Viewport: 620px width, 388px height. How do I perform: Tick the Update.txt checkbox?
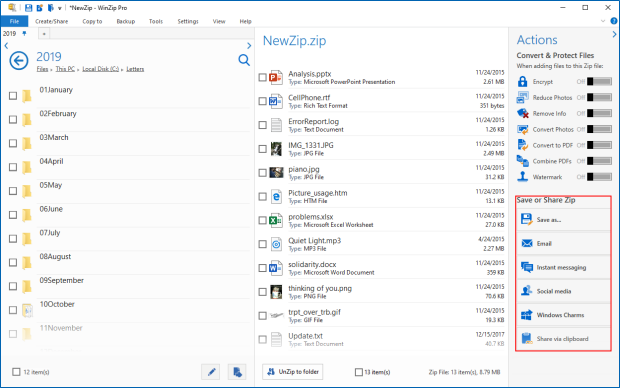point(262,339)
